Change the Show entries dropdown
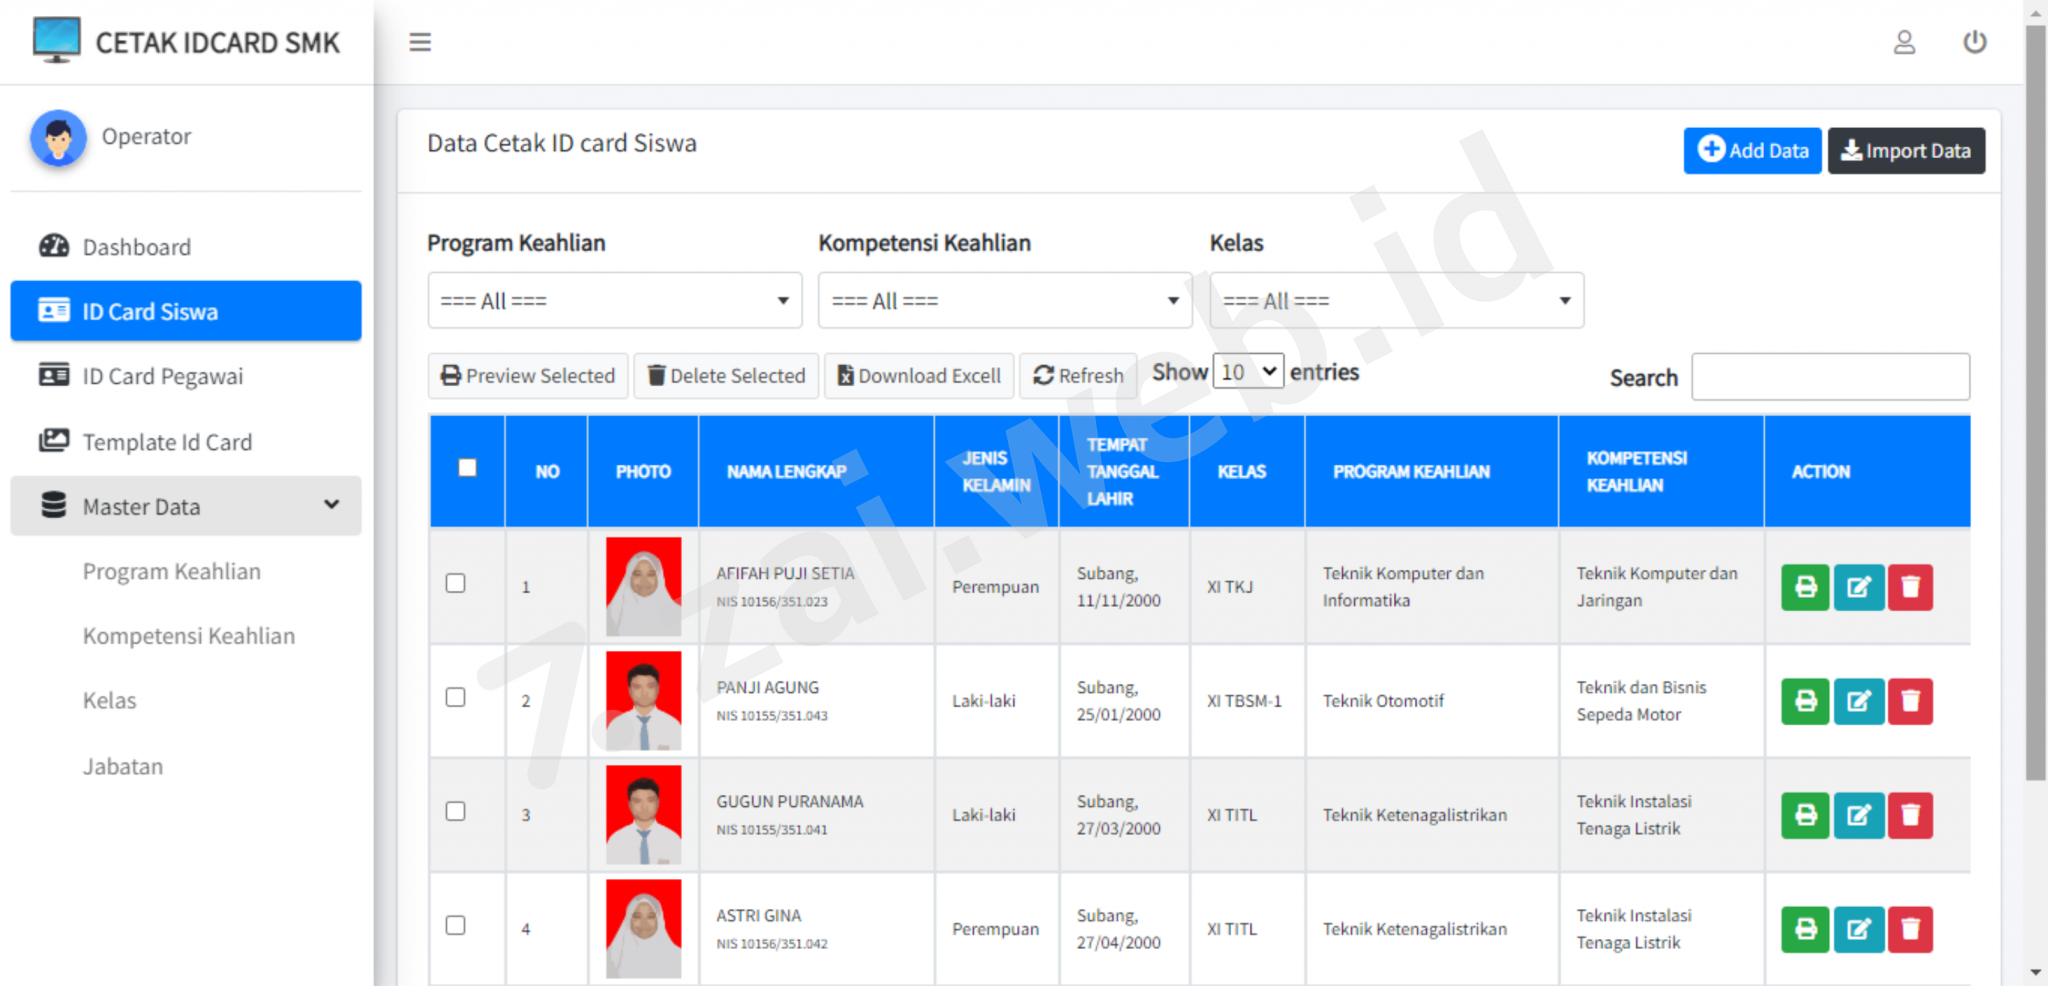2048x986 pixels. (1247, 370)
